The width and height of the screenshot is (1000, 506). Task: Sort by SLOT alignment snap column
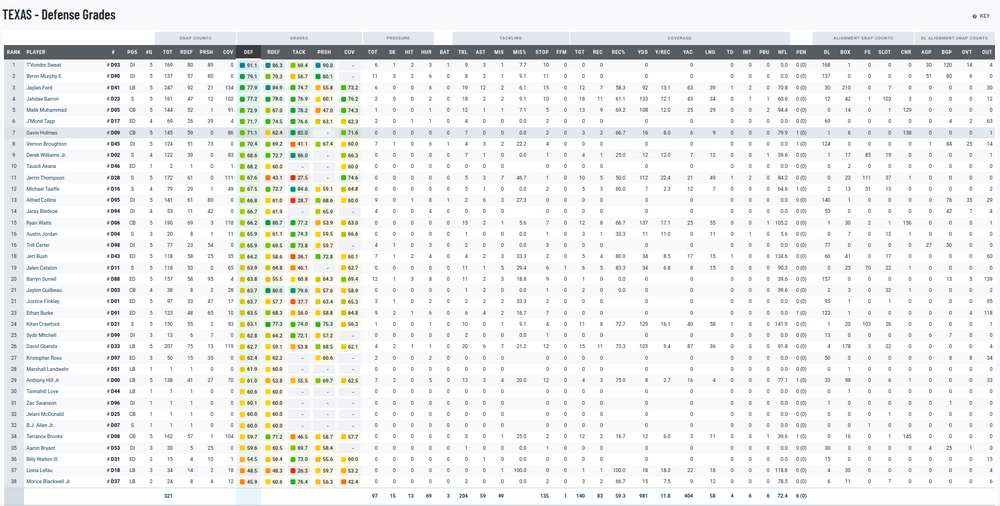(883, 50)
